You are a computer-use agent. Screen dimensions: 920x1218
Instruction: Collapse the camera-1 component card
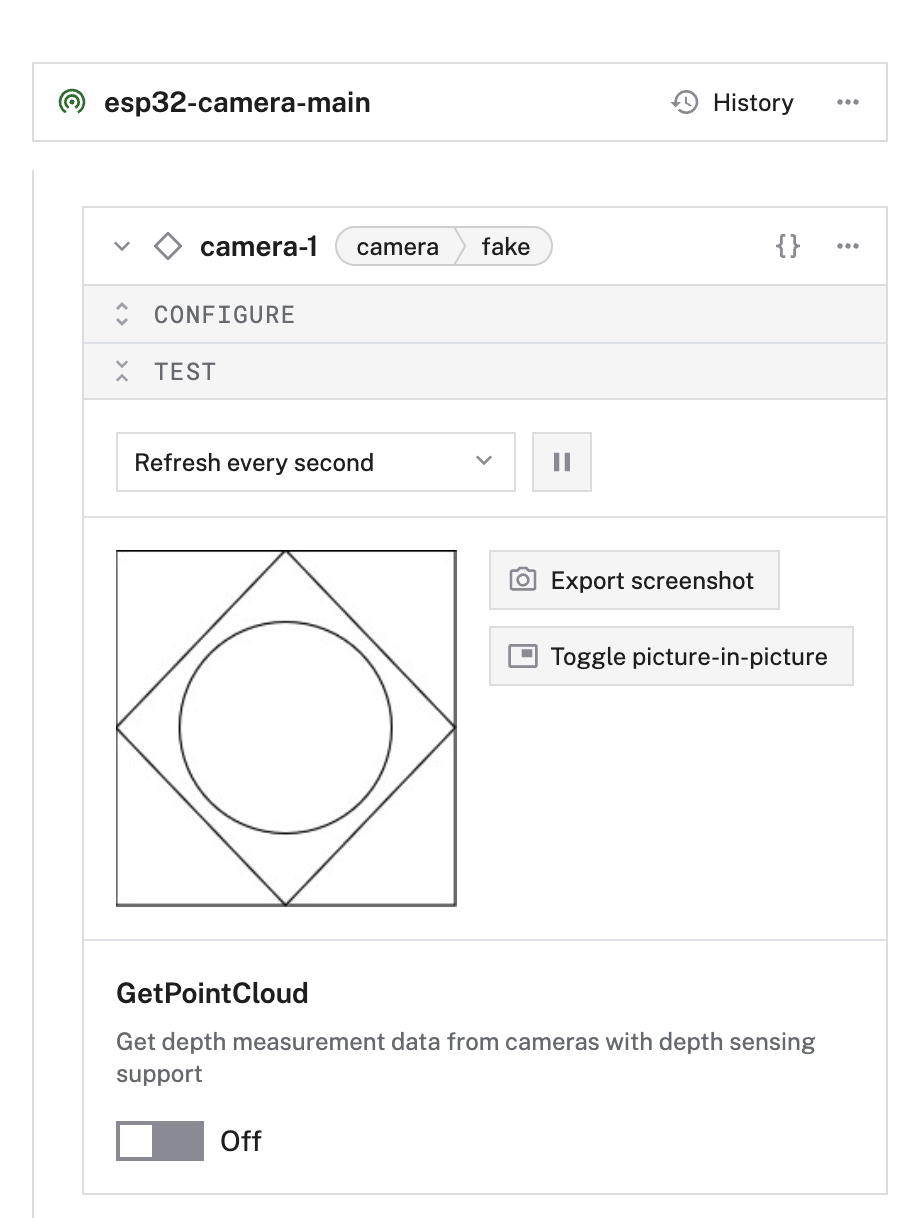(x=122, y=247)
